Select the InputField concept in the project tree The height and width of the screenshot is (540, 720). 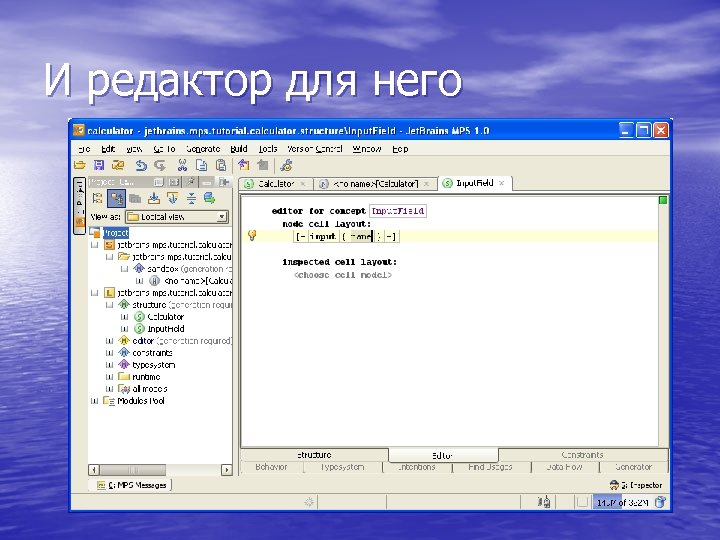(x=159, y=329)
